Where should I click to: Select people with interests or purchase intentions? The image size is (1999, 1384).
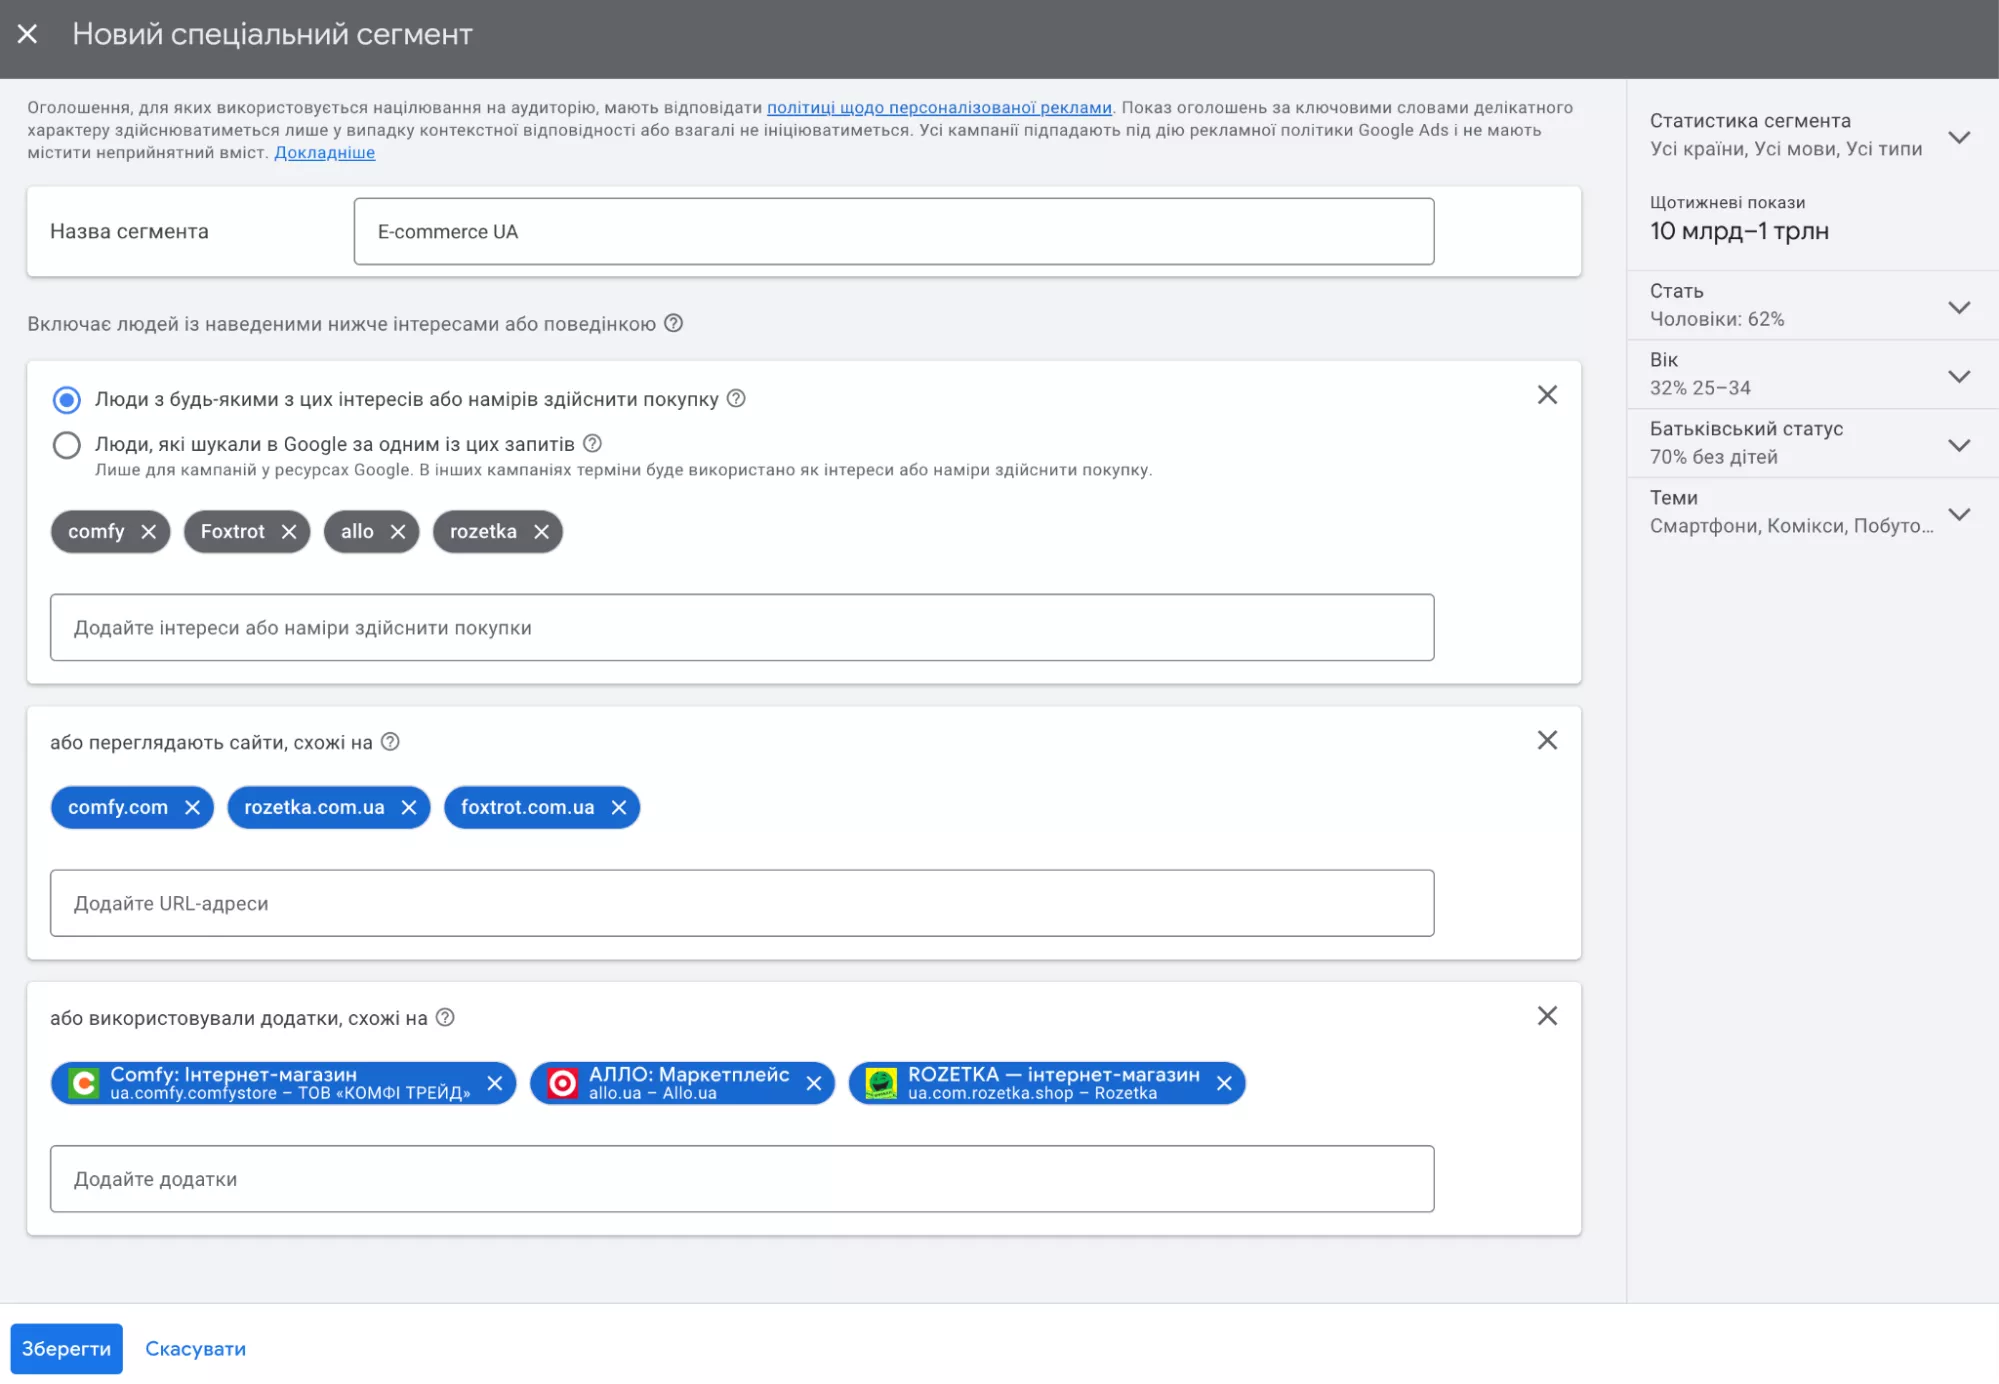click(67, 400)
